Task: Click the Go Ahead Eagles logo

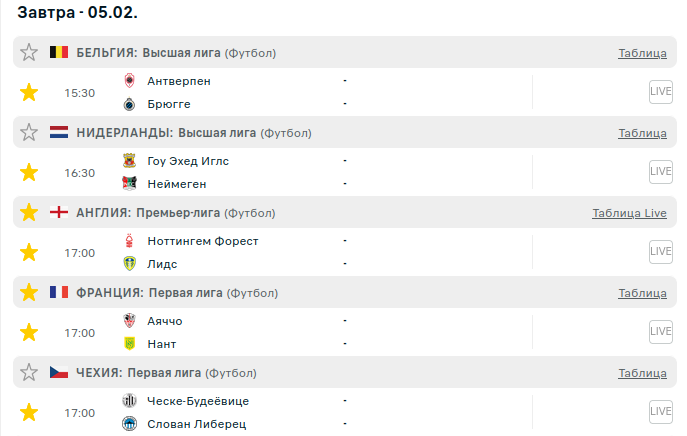Action: [129, 160]
